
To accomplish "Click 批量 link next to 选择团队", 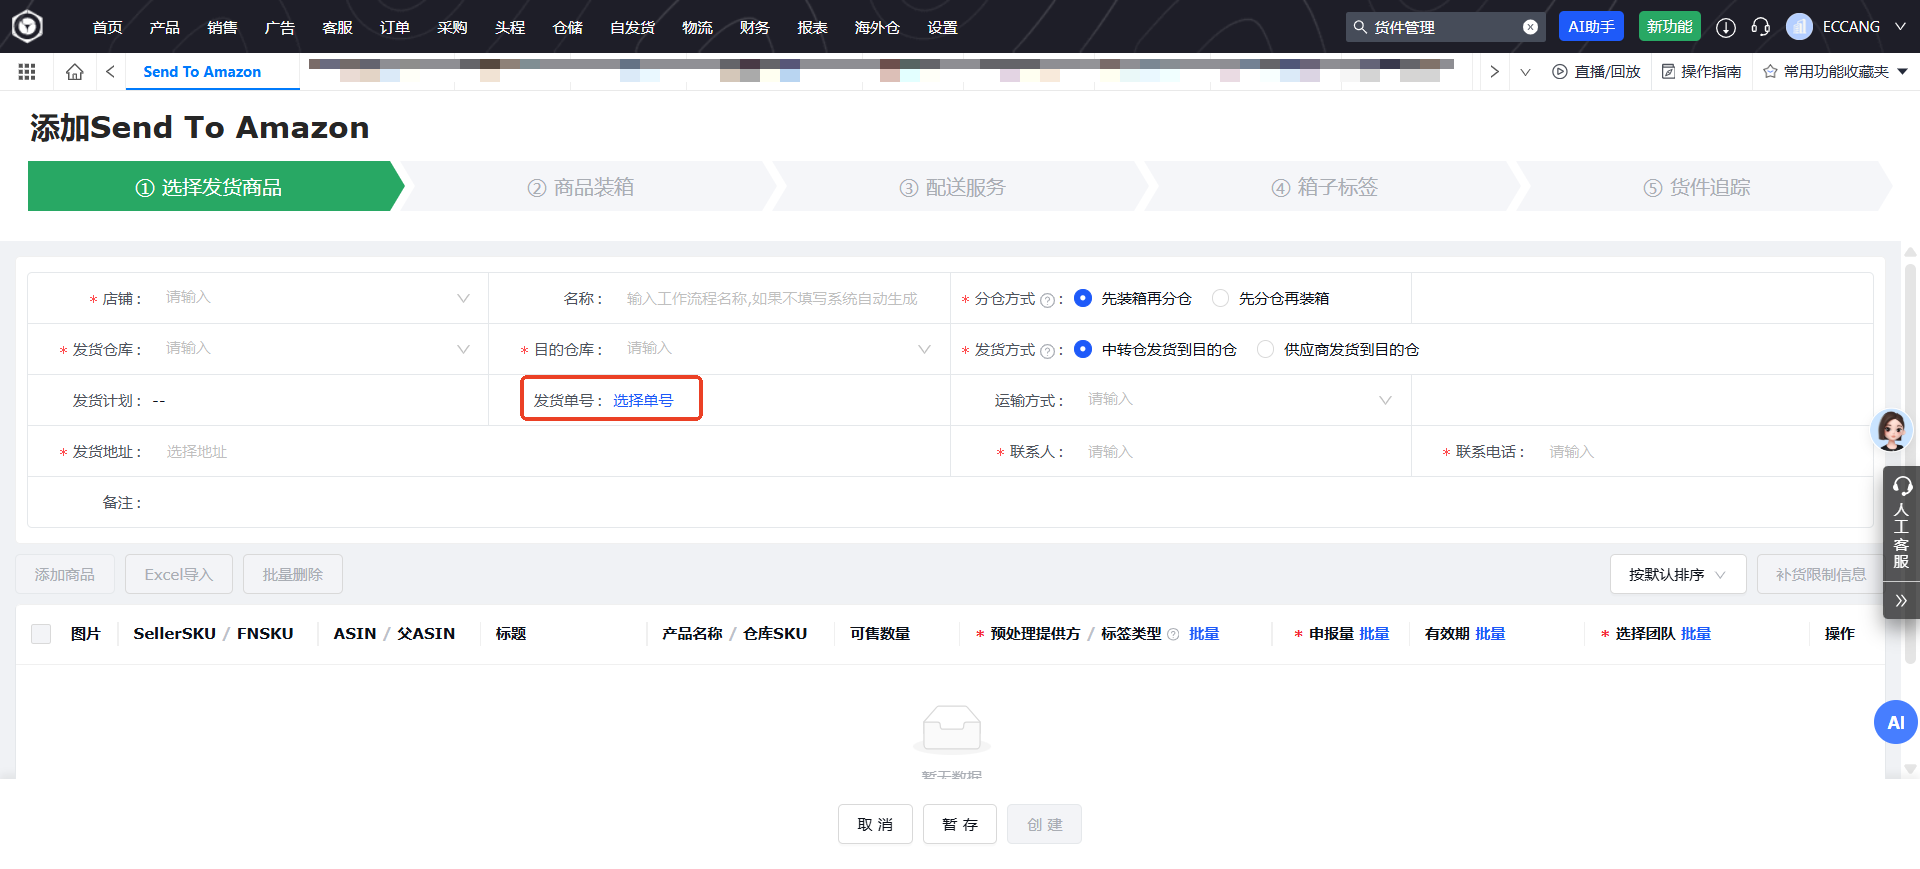I will (1696, 634).
